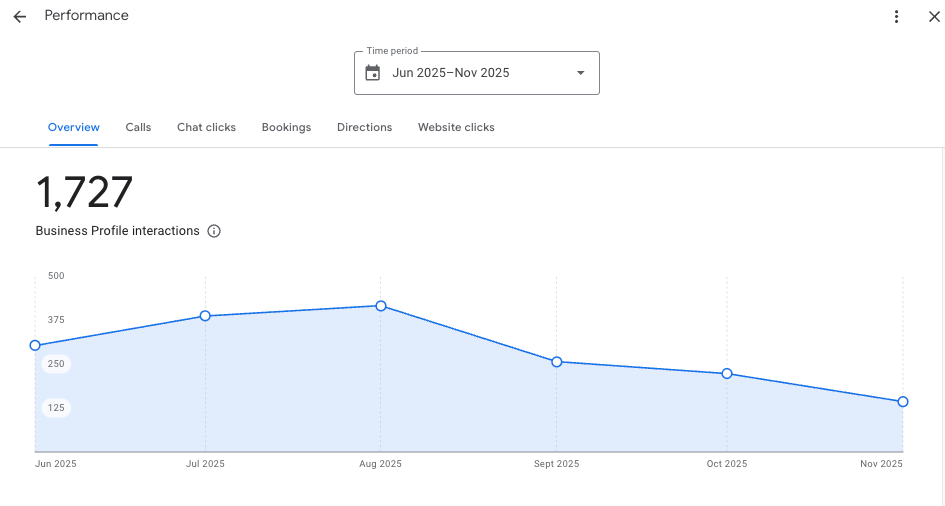Go to the Bookings tab
Screen dimensions: 945x506
click(x=286, y=127)
